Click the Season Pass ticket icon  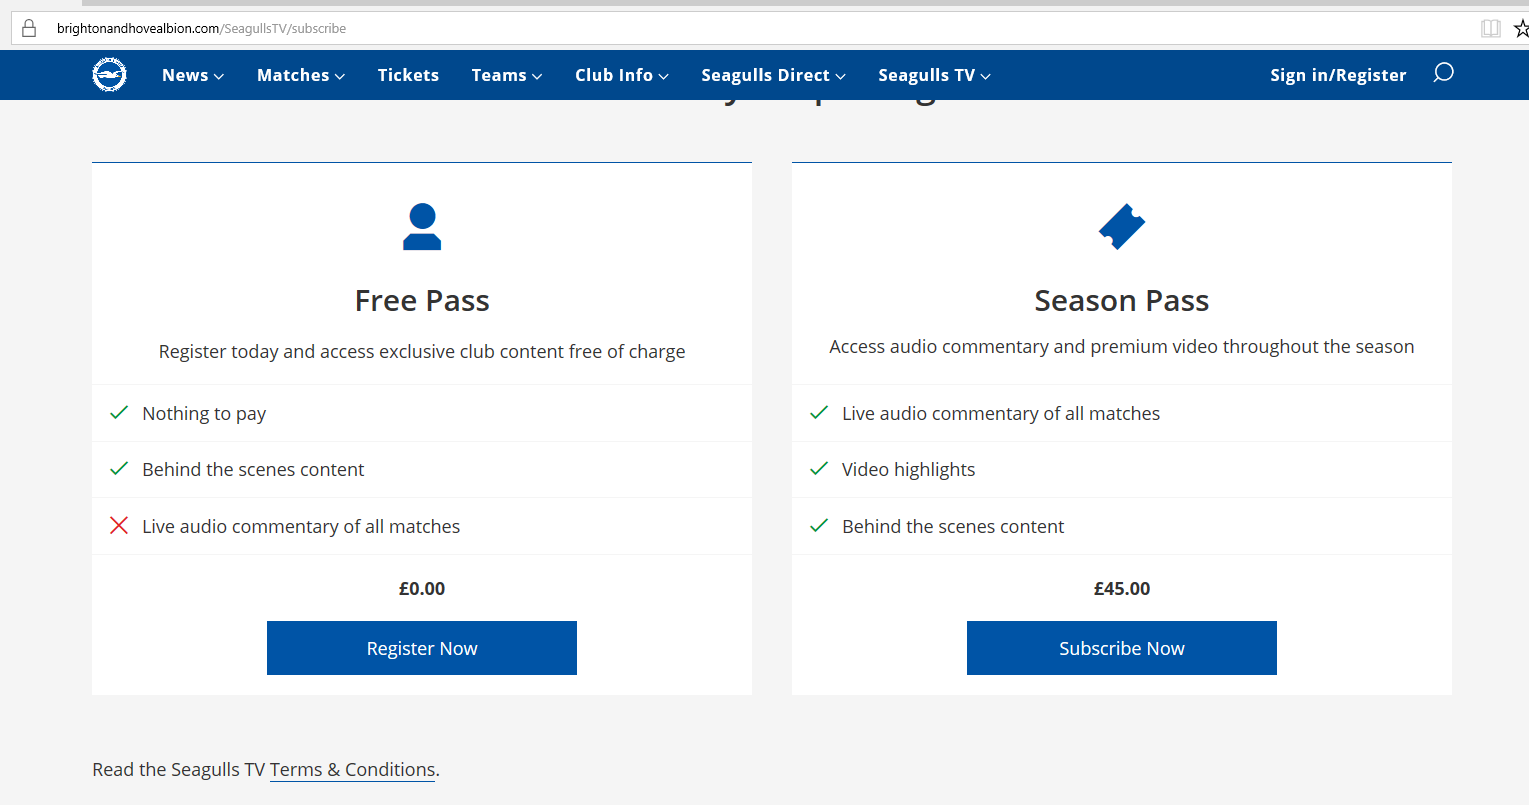point(1122,227)
